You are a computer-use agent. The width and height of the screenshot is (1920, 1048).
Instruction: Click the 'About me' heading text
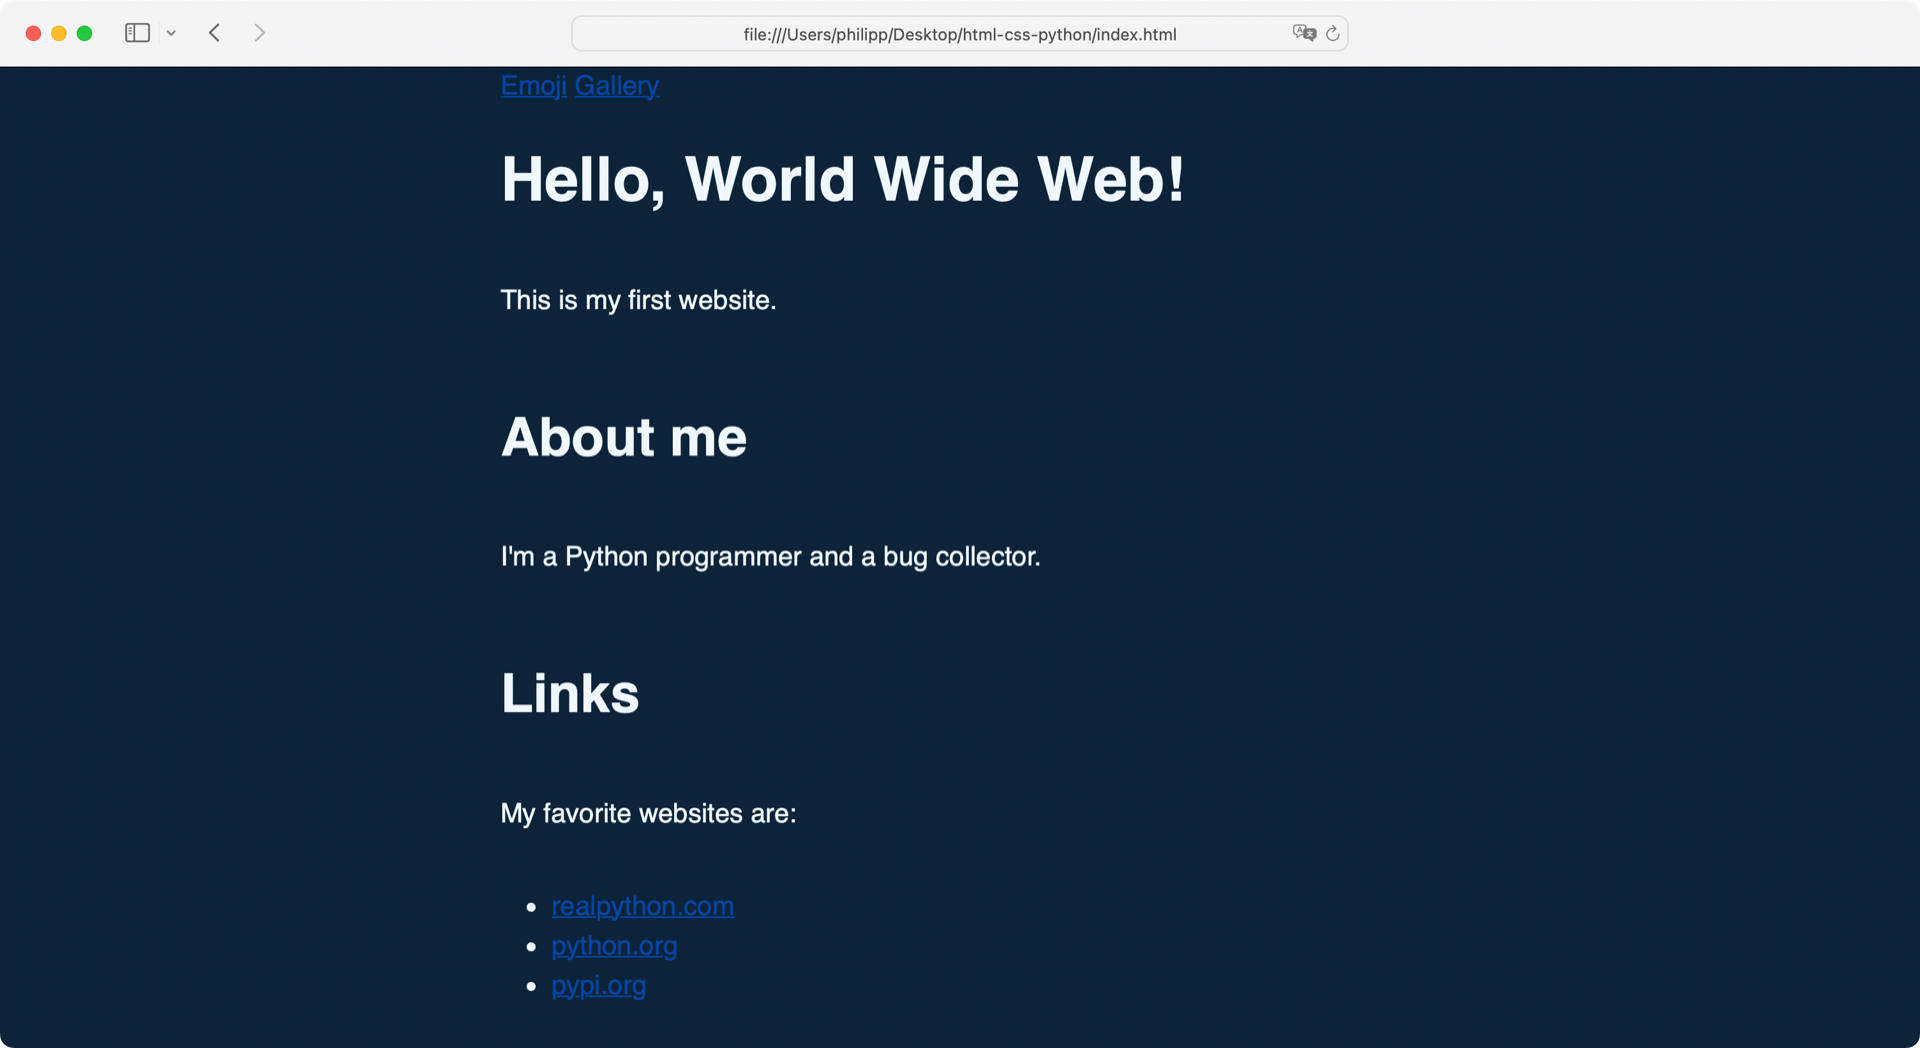[623, 437]
